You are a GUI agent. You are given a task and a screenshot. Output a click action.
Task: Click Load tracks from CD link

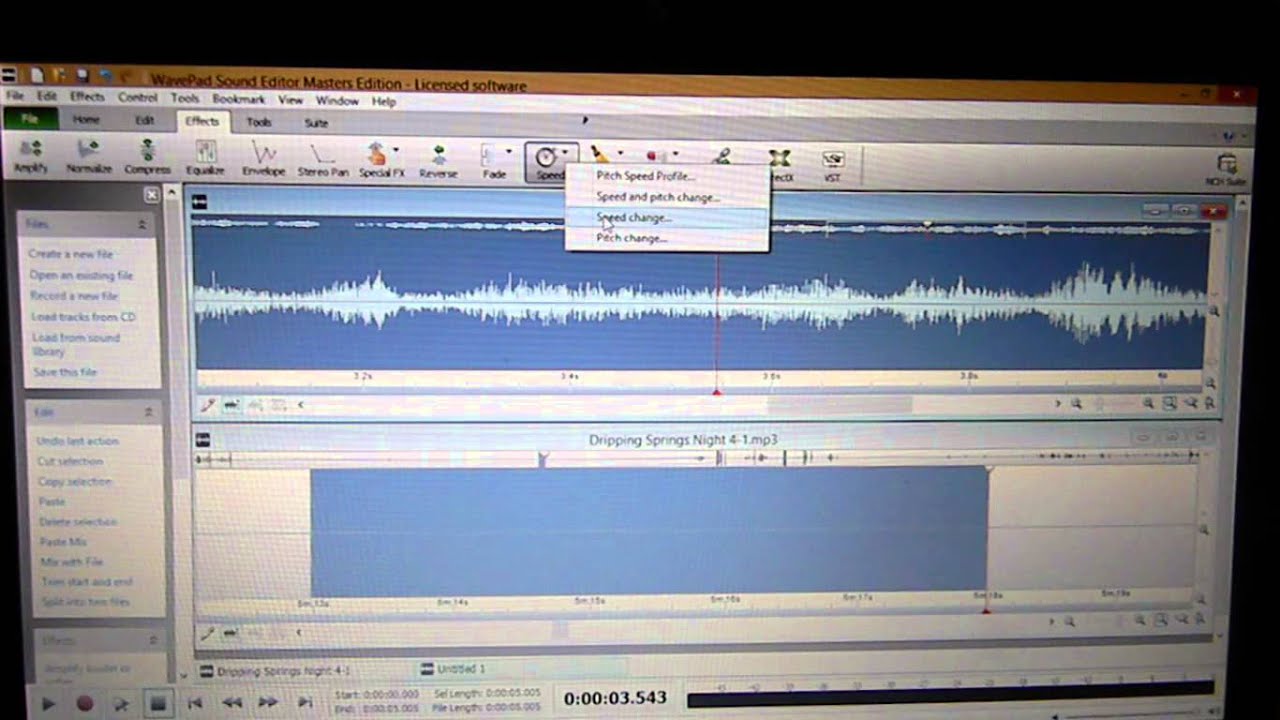pos(83,317)
